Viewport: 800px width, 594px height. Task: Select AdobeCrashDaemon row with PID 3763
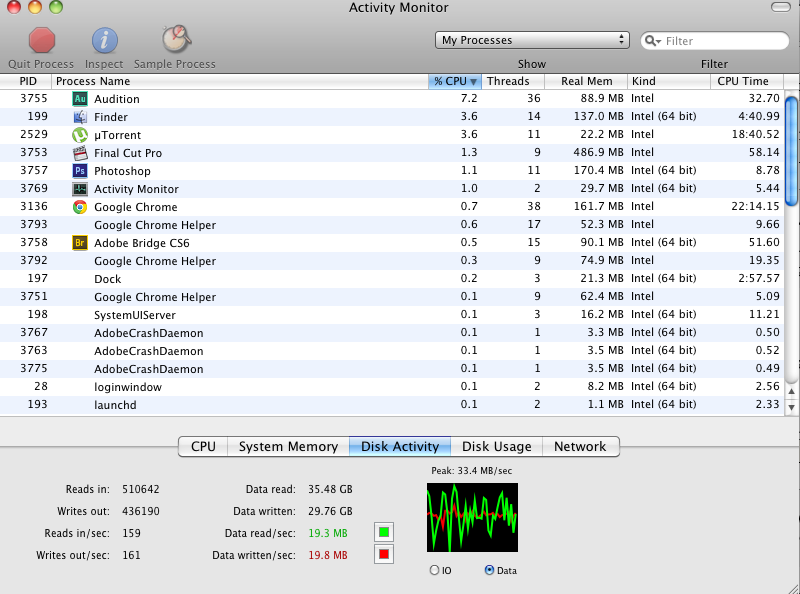click(x=392, y=351)
